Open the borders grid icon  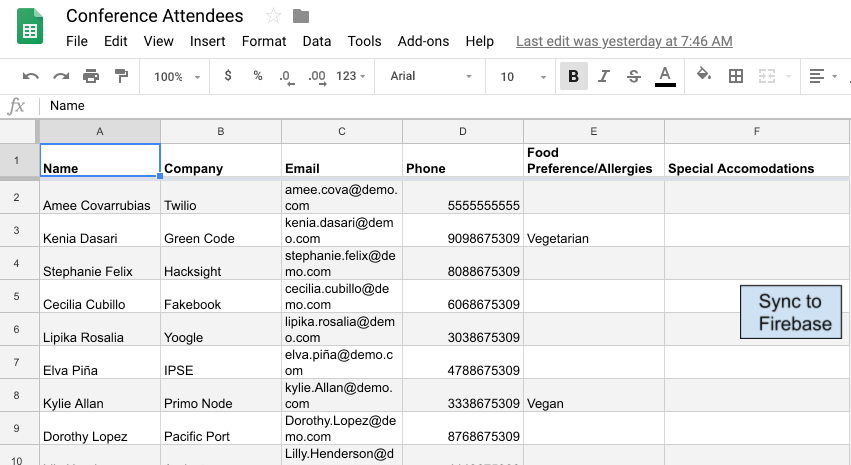736,76
